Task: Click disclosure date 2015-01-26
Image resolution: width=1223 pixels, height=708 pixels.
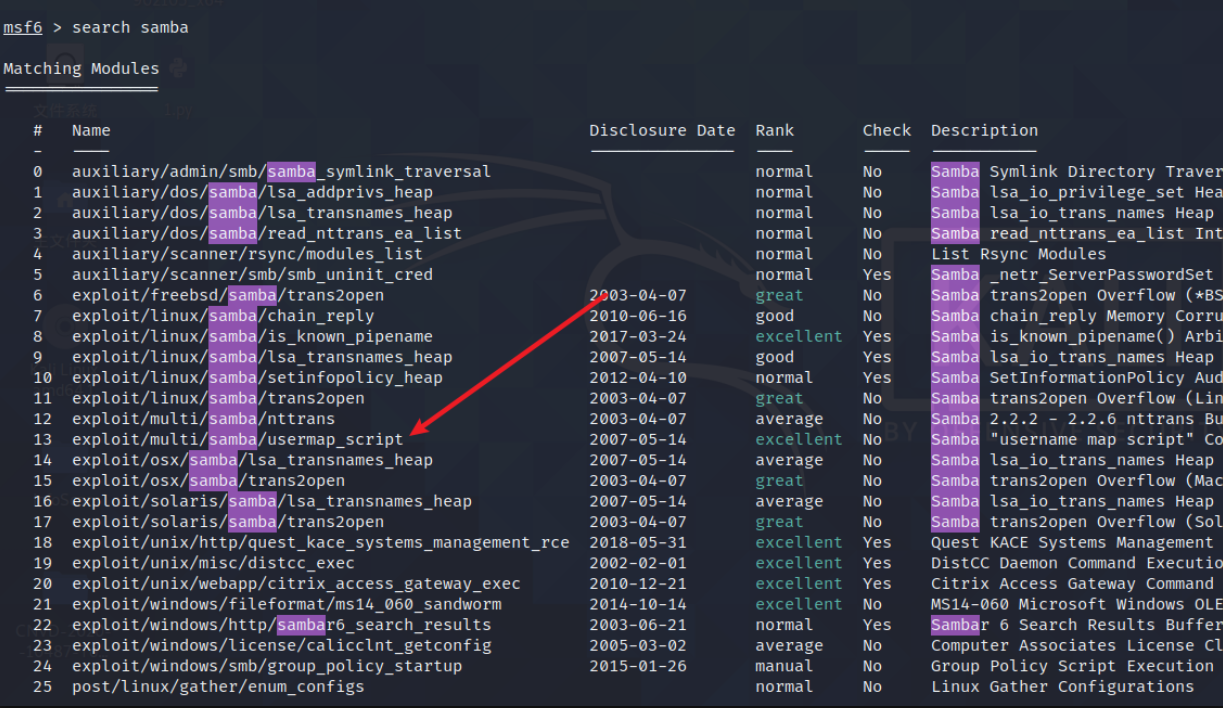Action: click(638, 666)
